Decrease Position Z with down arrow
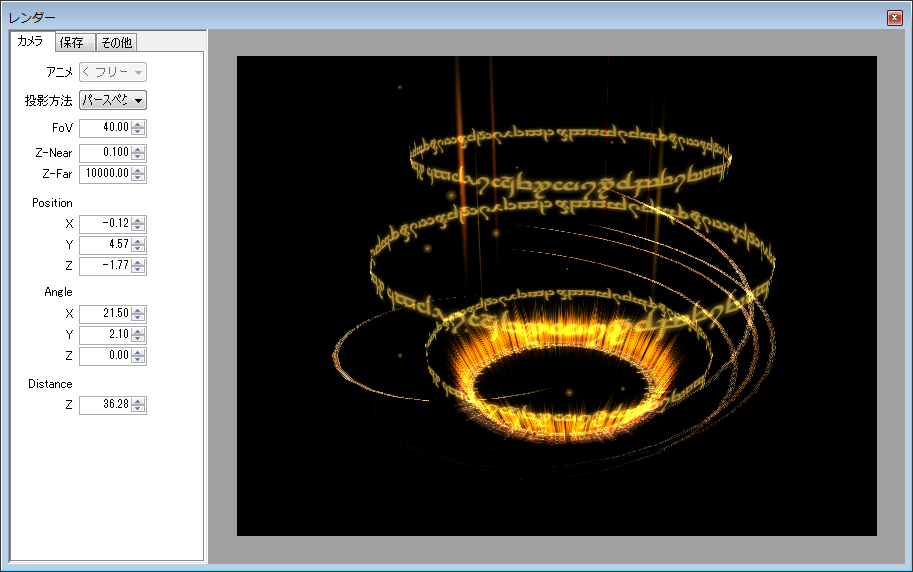 tap(138, 270)
